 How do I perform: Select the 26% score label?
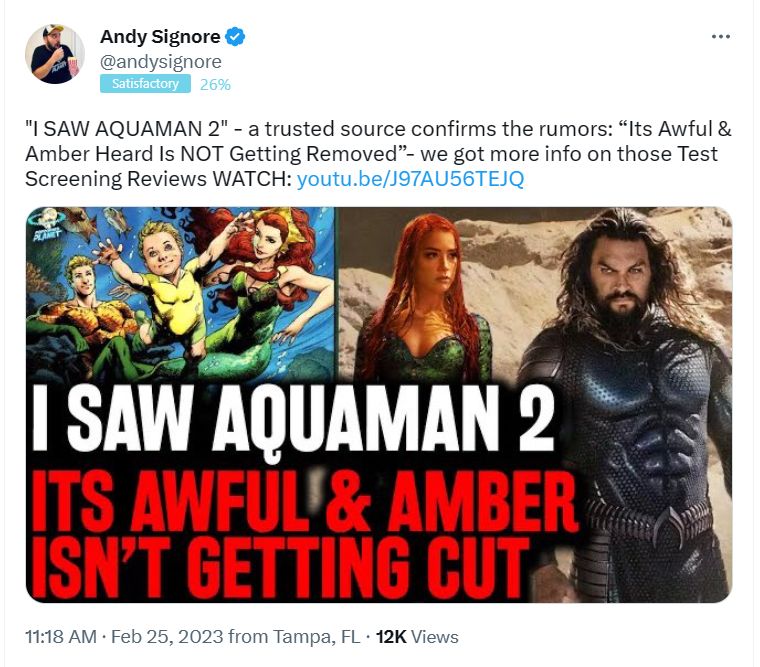215,85
